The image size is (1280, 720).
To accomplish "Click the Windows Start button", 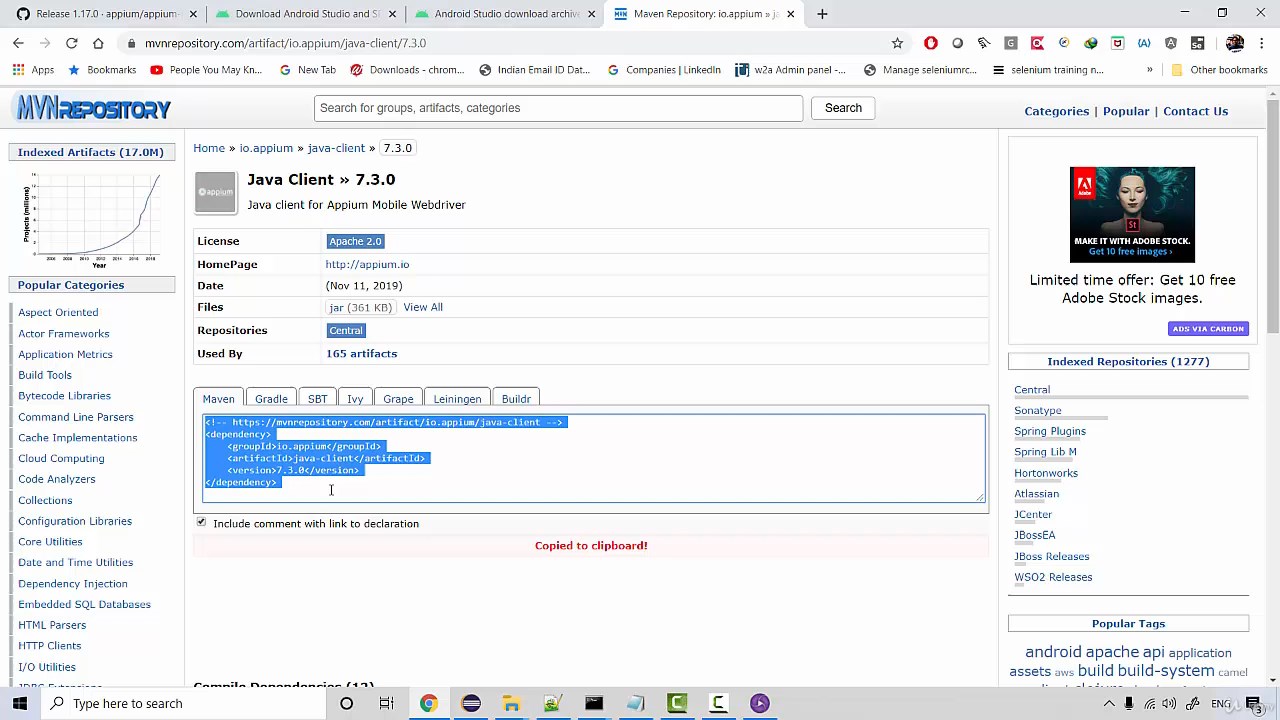I will (20, 703).
